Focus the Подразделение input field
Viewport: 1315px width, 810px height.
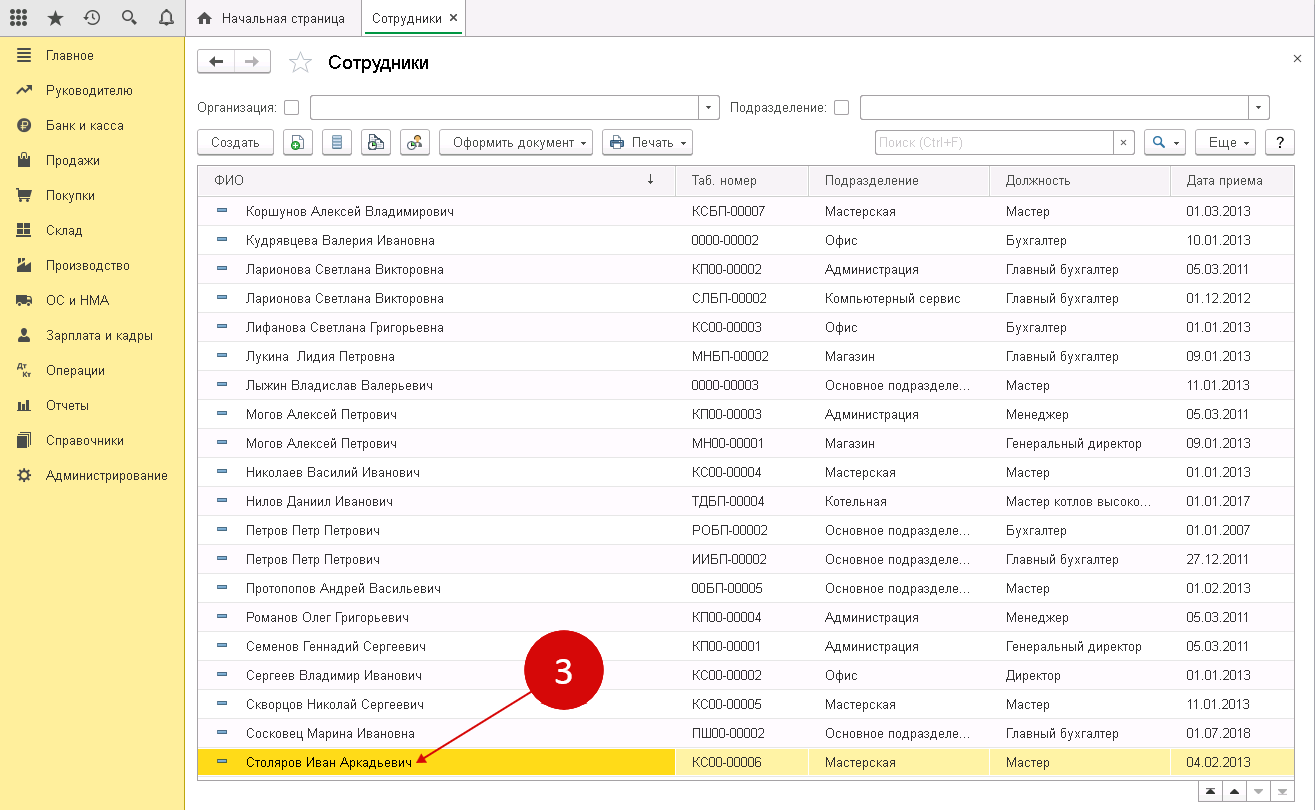point(1055,107)
